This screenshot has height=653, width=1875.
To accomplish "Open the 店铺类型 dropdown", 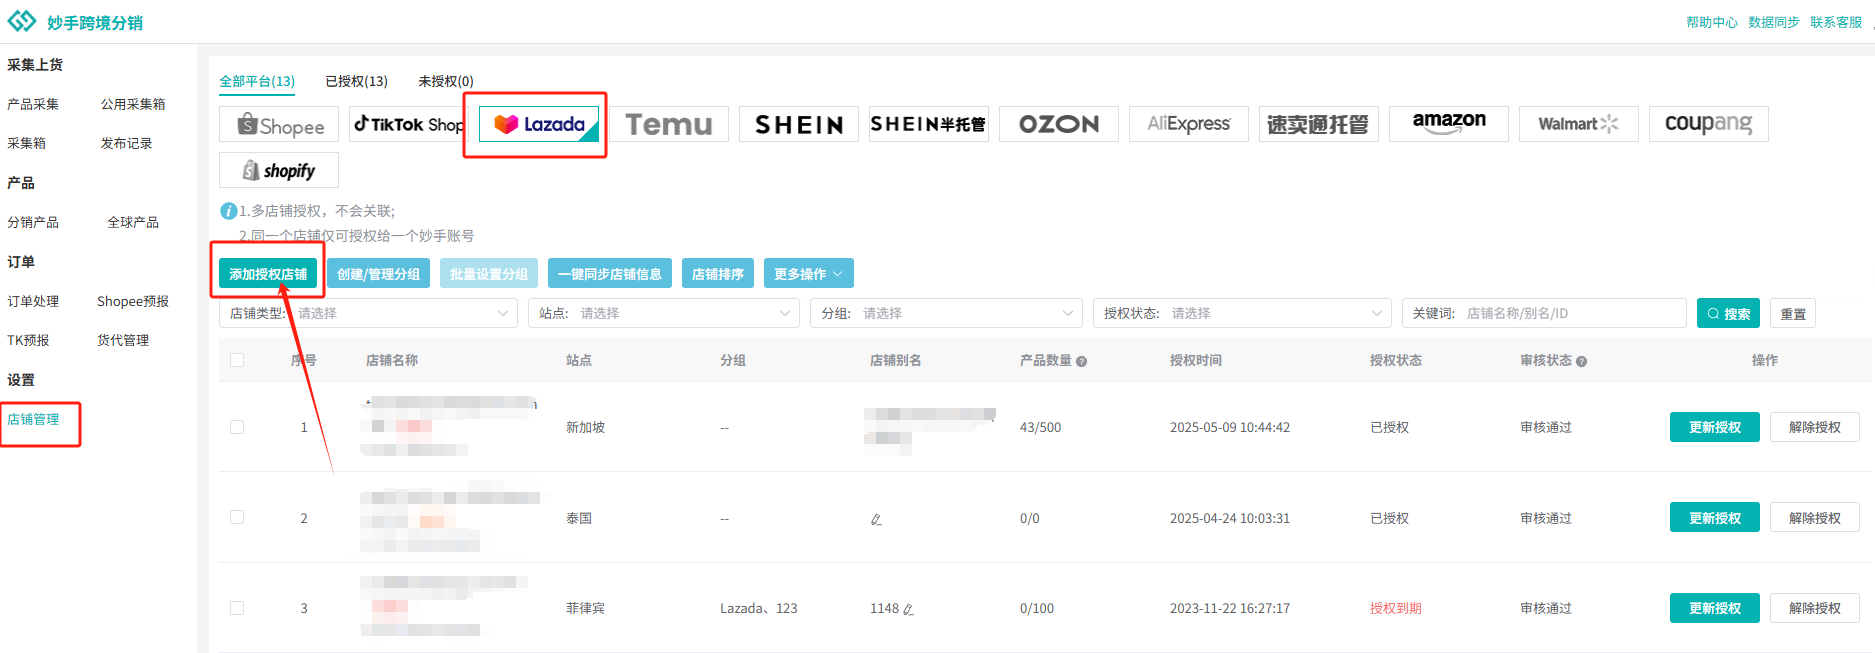I will pos(368,313).
